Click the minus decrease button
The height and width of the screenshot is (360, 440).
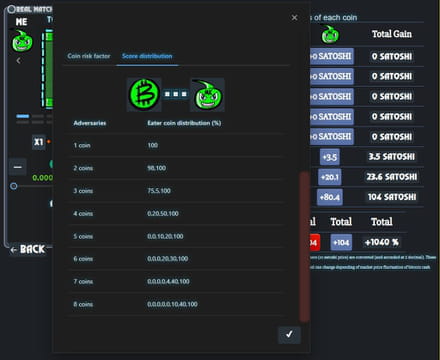18,167
